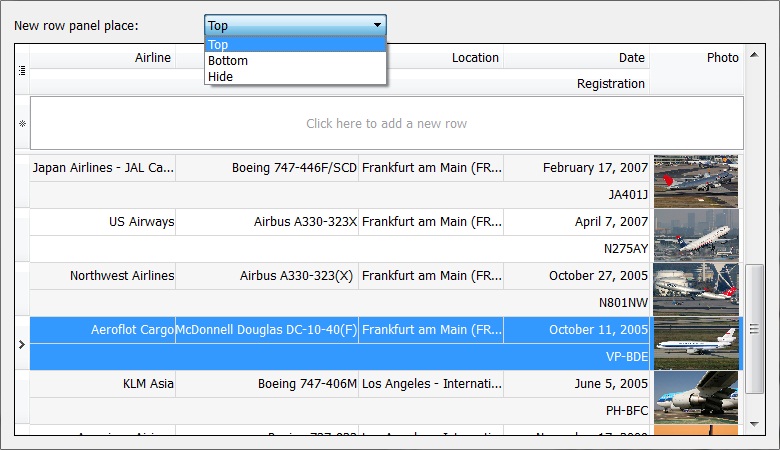780x450 pixels.
Task: Select the 'KLM Asia' cell
Action: pyautogui.click(x=102, y=384)
